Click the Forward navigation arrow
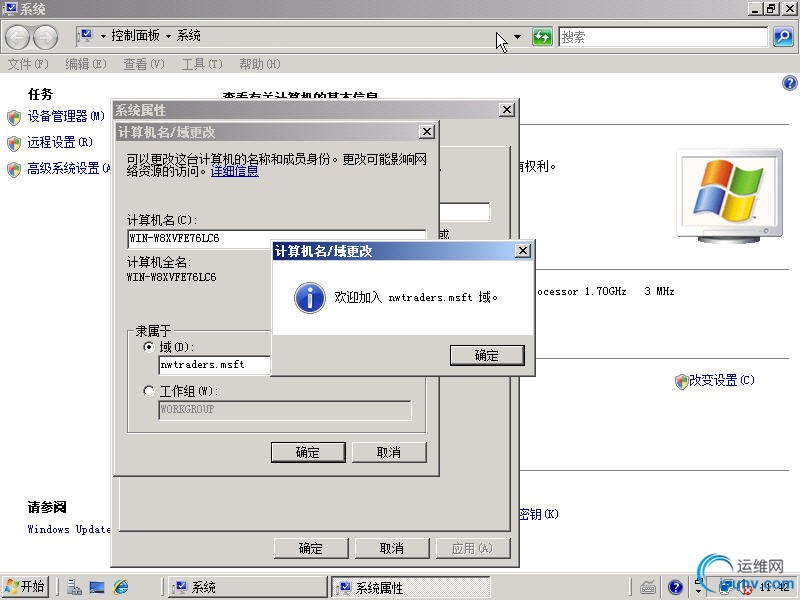This screenshot has width=800, height=600. coord(46,37)
